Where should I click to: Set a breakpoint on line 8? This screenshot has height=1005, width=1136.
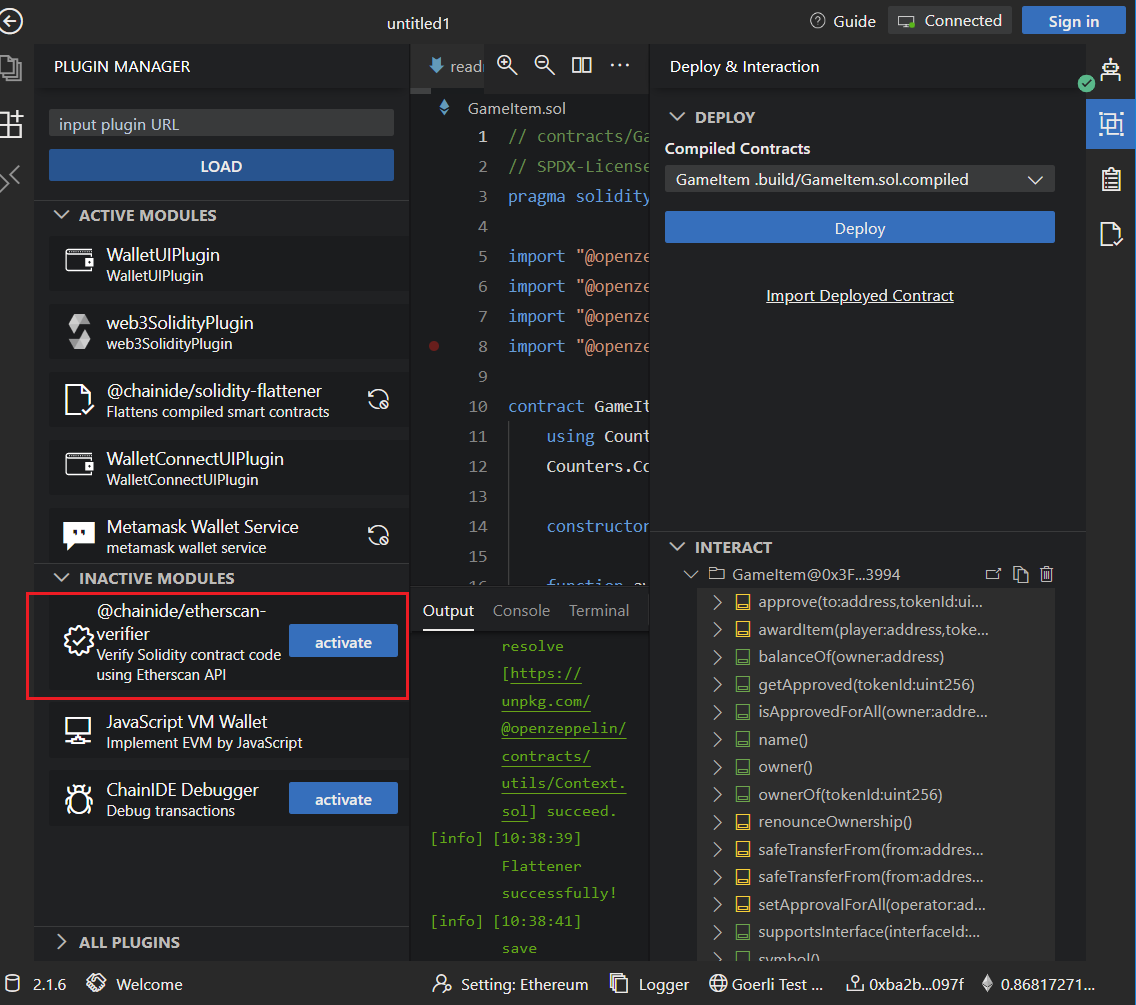click(434, 346)
